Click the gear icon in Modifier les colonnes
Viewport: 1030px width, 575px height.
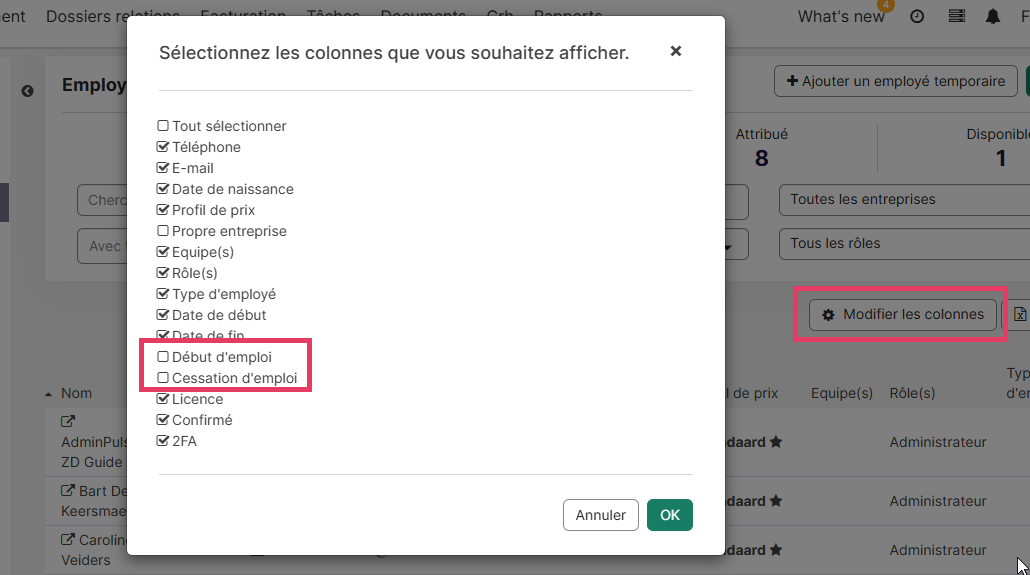[x=828, y=315]
